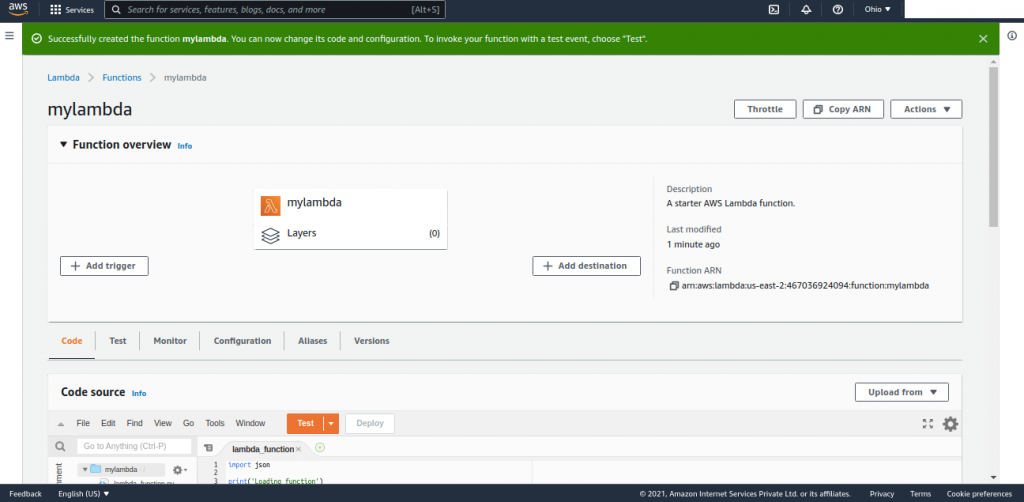Screen dimensions: 1024x502
Task: Click the Copy ARN button
Action: [843, 109]
